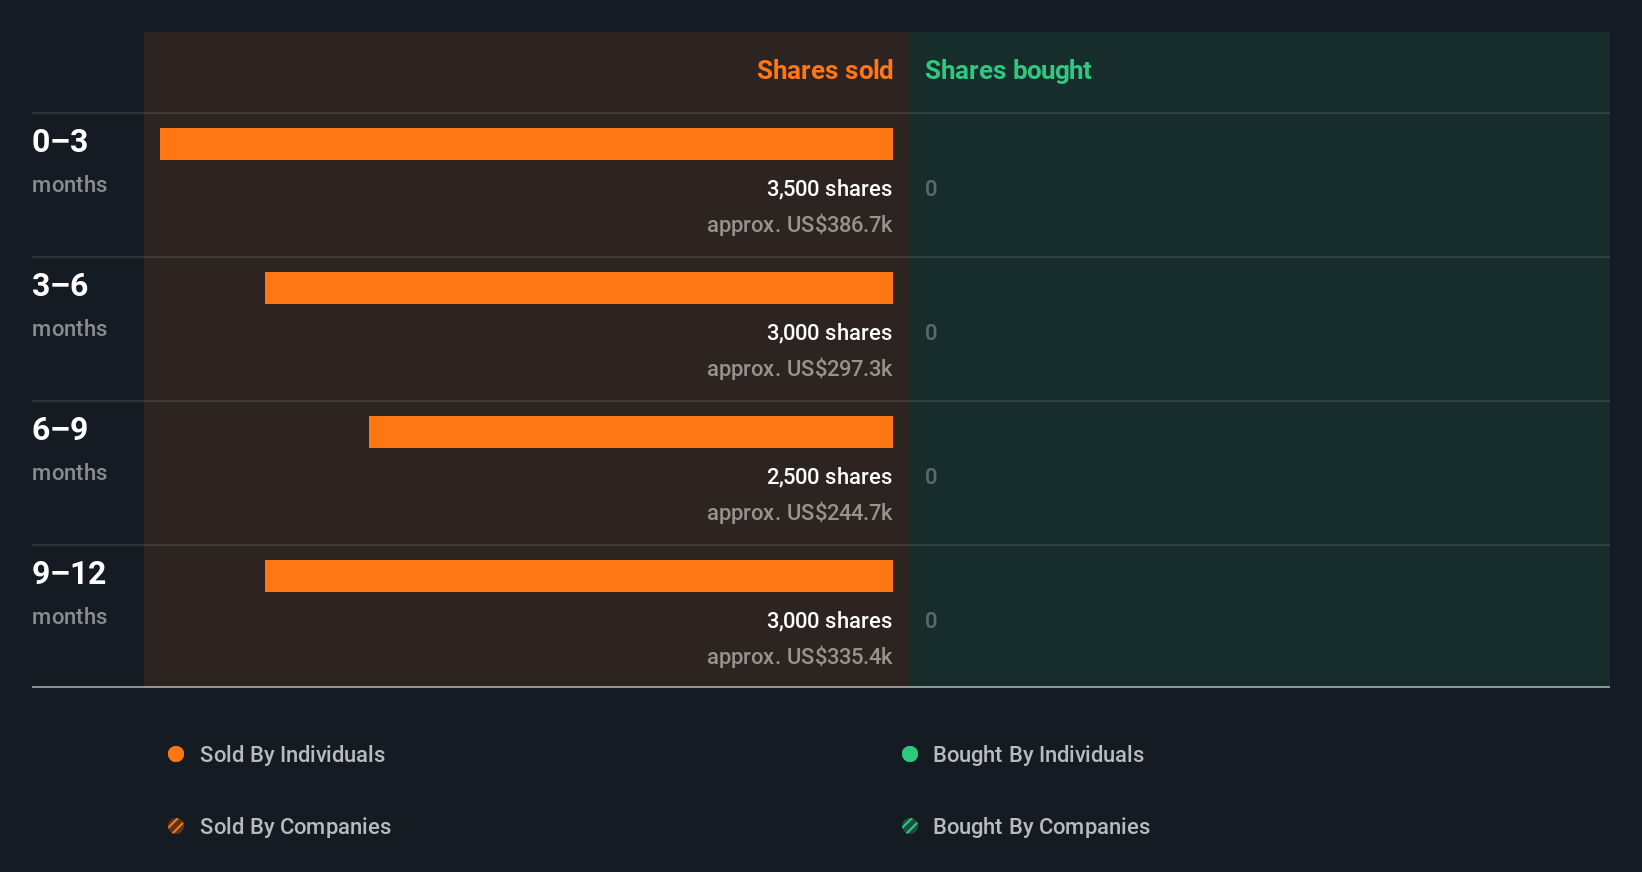Screen dimensions: 1642x872
Task: Toggle the Bought By Companies legend label
Action: pos(1041,826)
